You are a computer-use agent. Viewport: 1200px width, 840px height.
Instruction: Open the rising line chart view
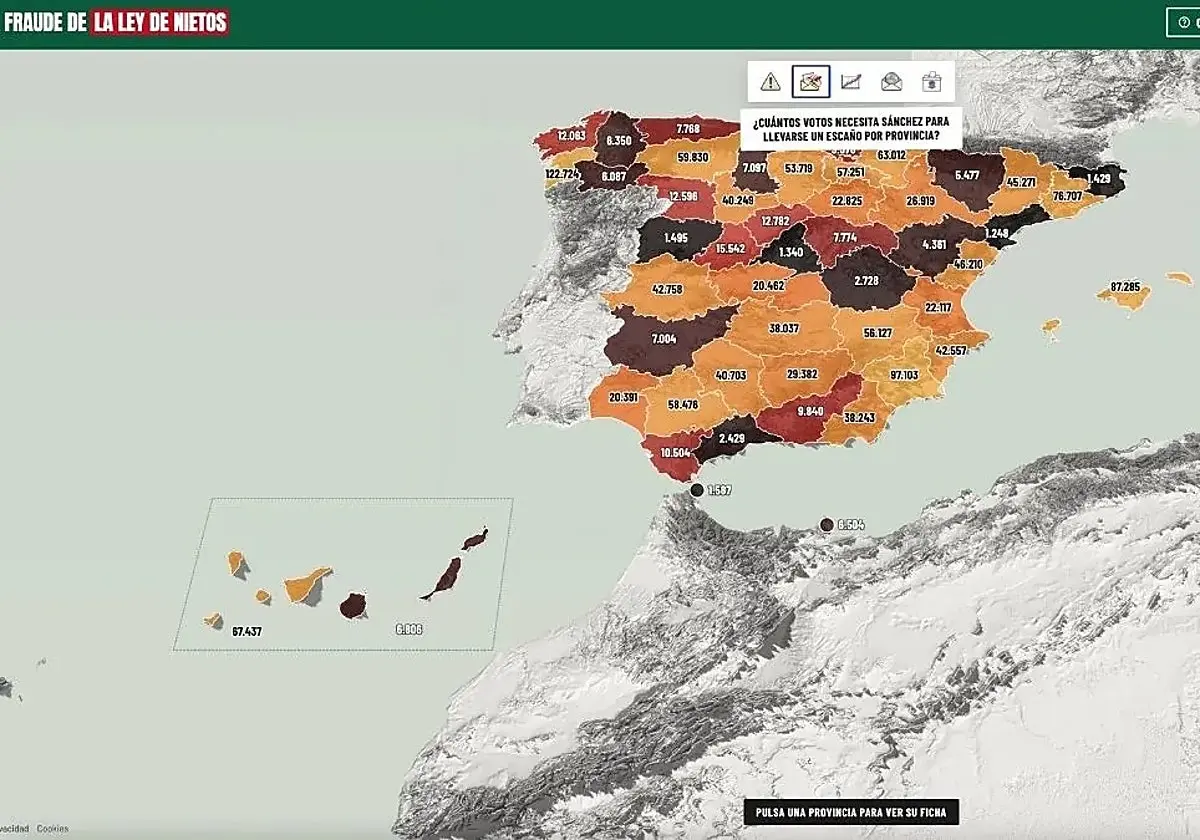(x=851, y=82)
